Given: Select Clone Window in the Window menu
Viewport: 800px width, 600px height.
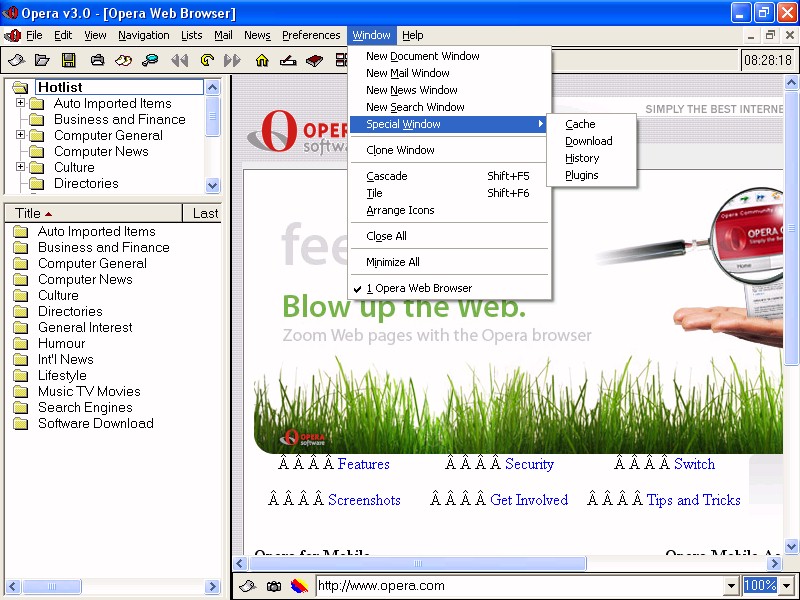Looking at the screenshot, I should click(449, 150).
